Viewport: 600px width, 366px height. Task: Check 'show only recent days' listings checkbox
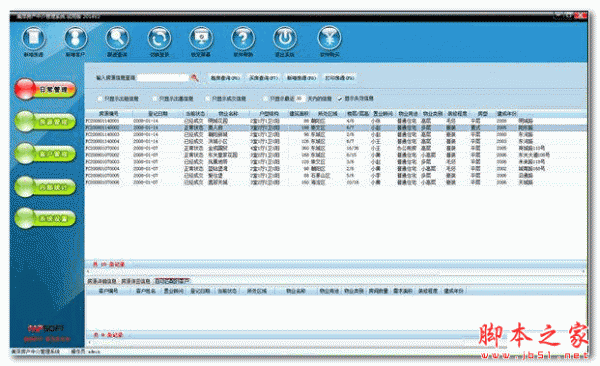266,99
